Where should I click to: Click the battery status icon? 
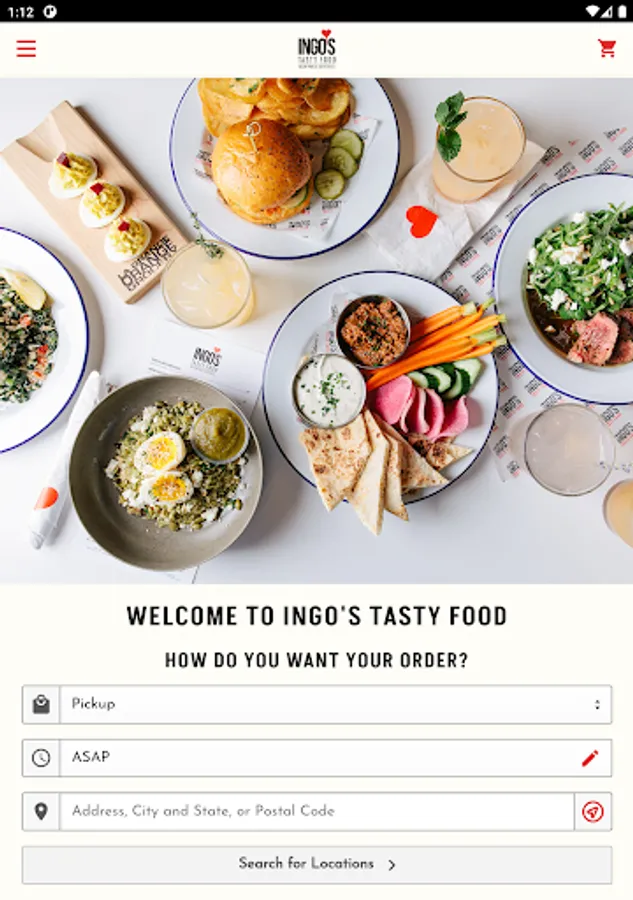click(622, 11)
